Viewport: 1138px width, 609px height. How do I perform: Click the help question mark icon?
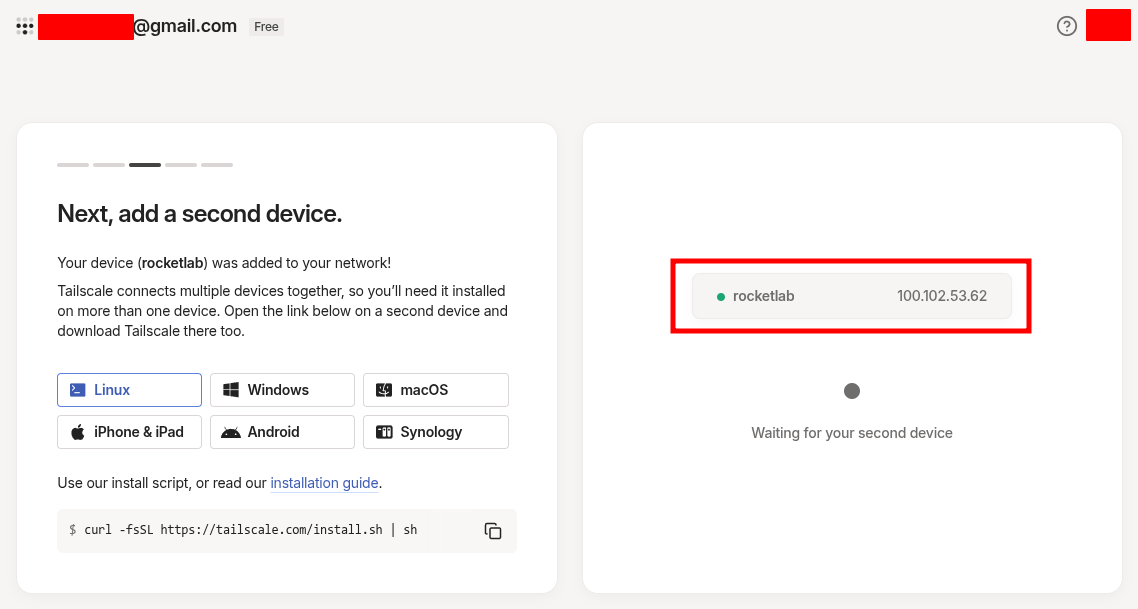click(x=1067, y=26)
